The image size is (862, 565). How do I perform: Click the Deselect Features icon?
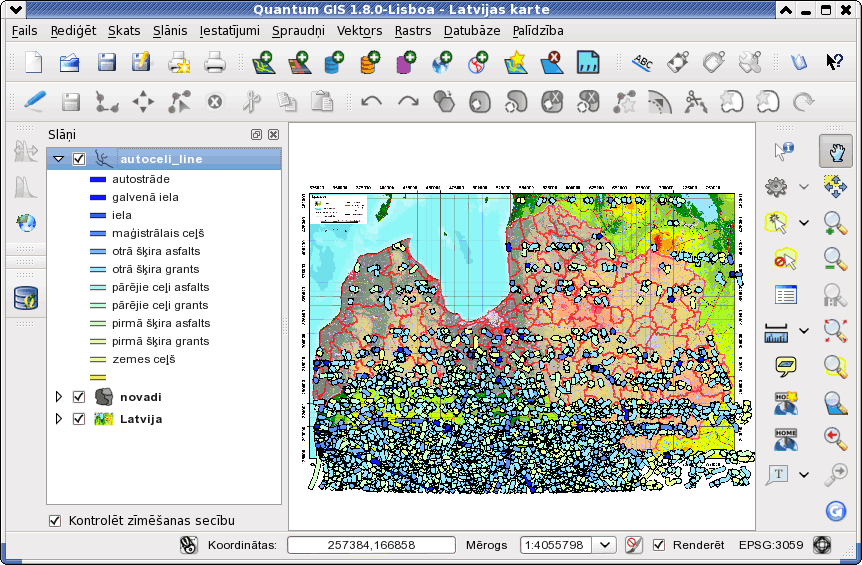point(785,259)
